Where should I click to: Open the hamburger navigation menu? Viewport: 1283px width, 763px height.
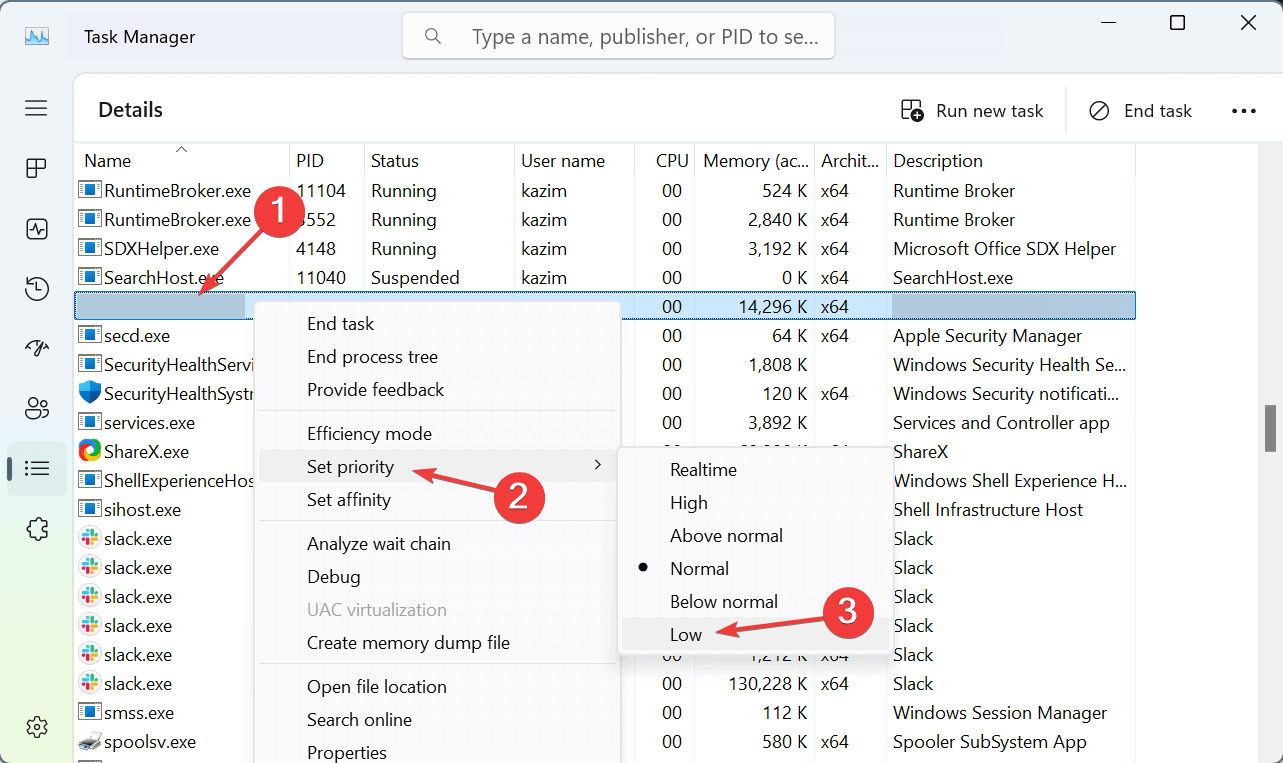pos(37,109)
